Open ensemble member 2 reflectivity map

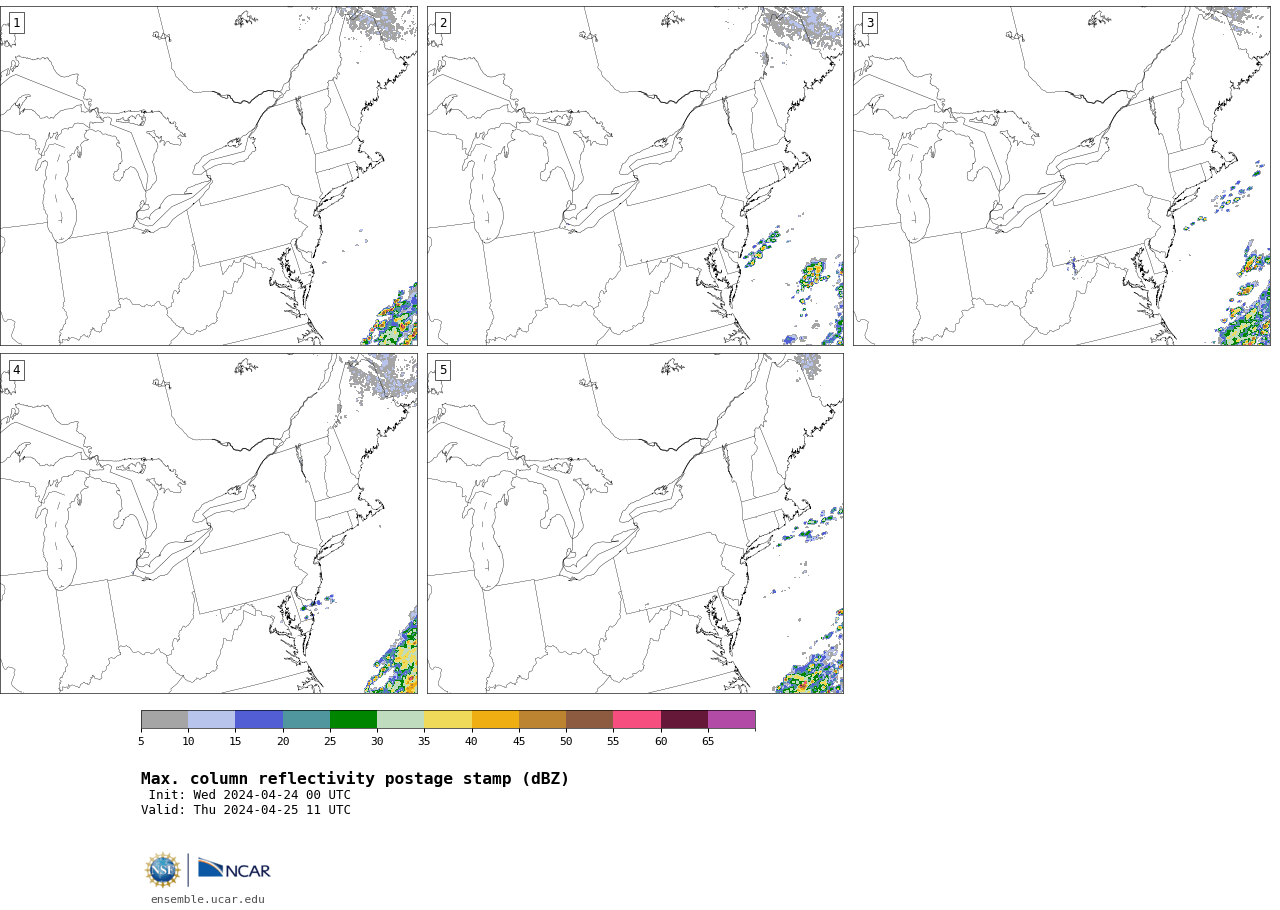[x=635, y=176]
